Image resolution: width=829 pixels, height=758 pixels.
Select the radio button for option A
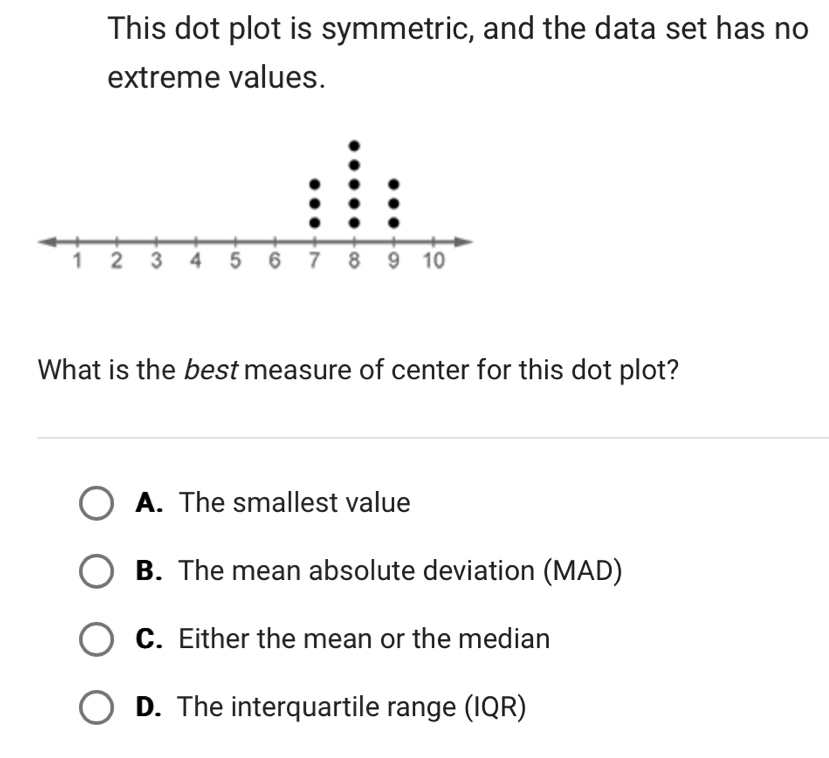[x=97, y=503]
